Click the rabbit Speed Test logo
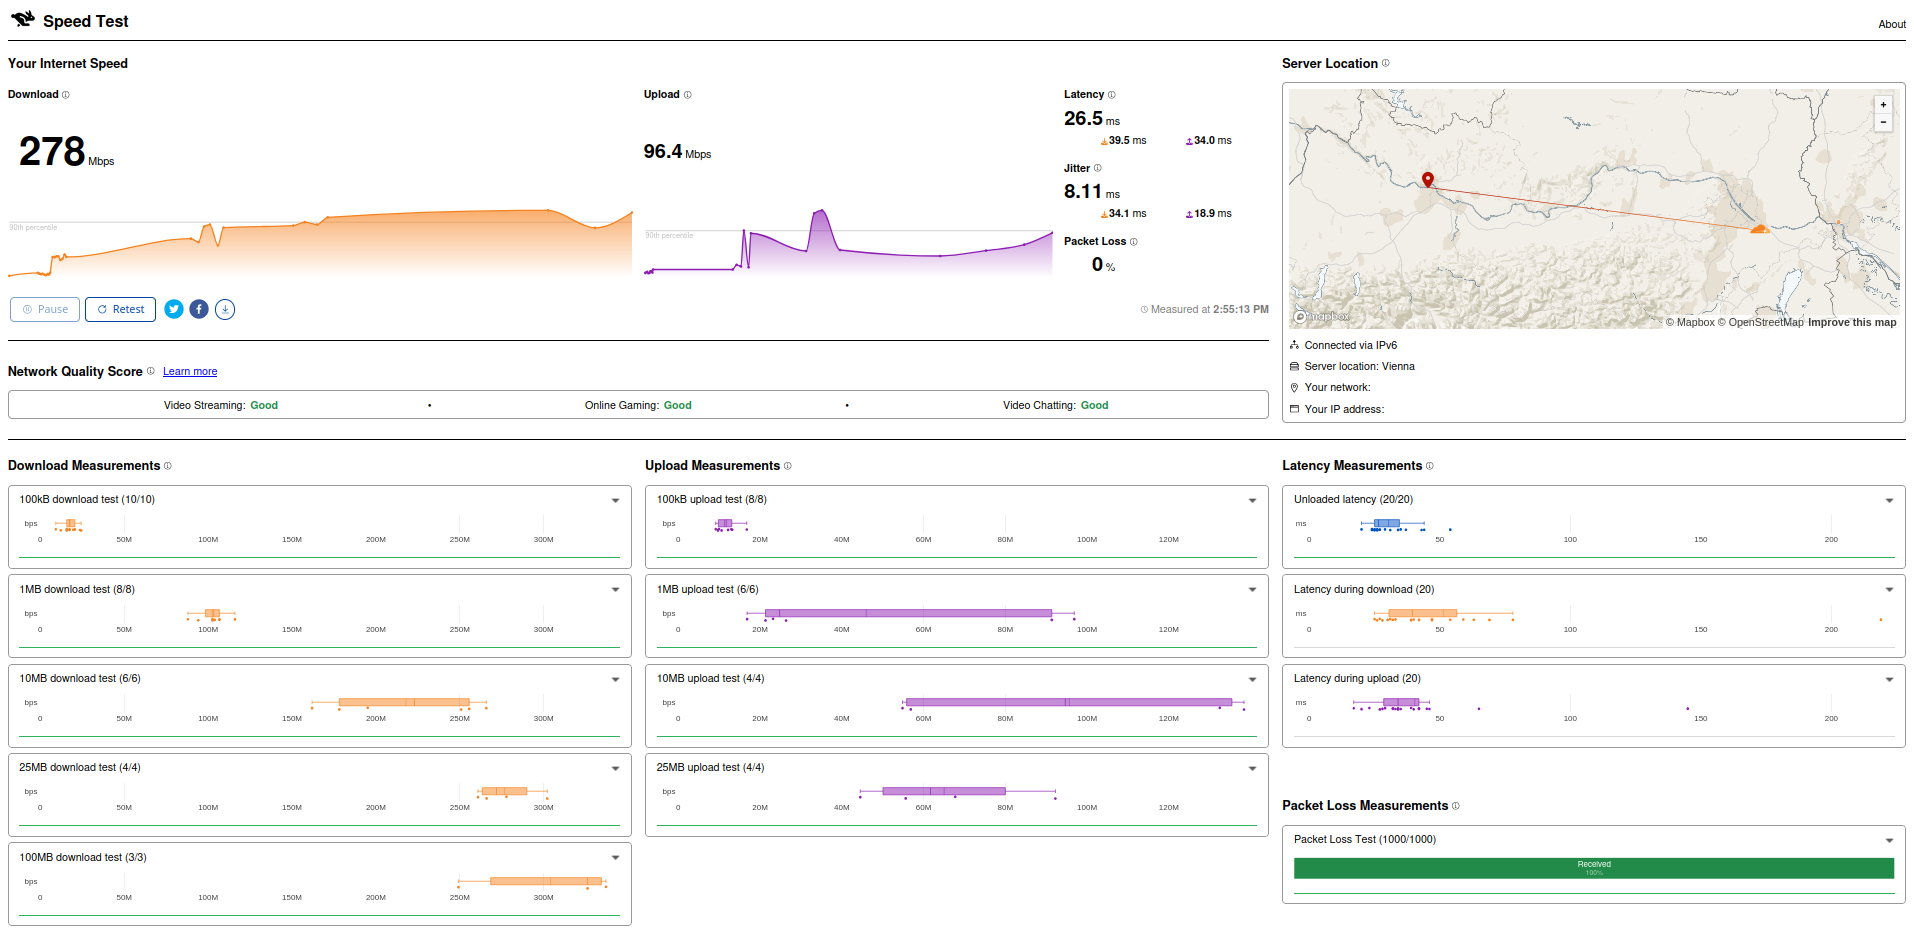Image resolution: width=1914 pixels, height=930 pixels. coord(22,18)
